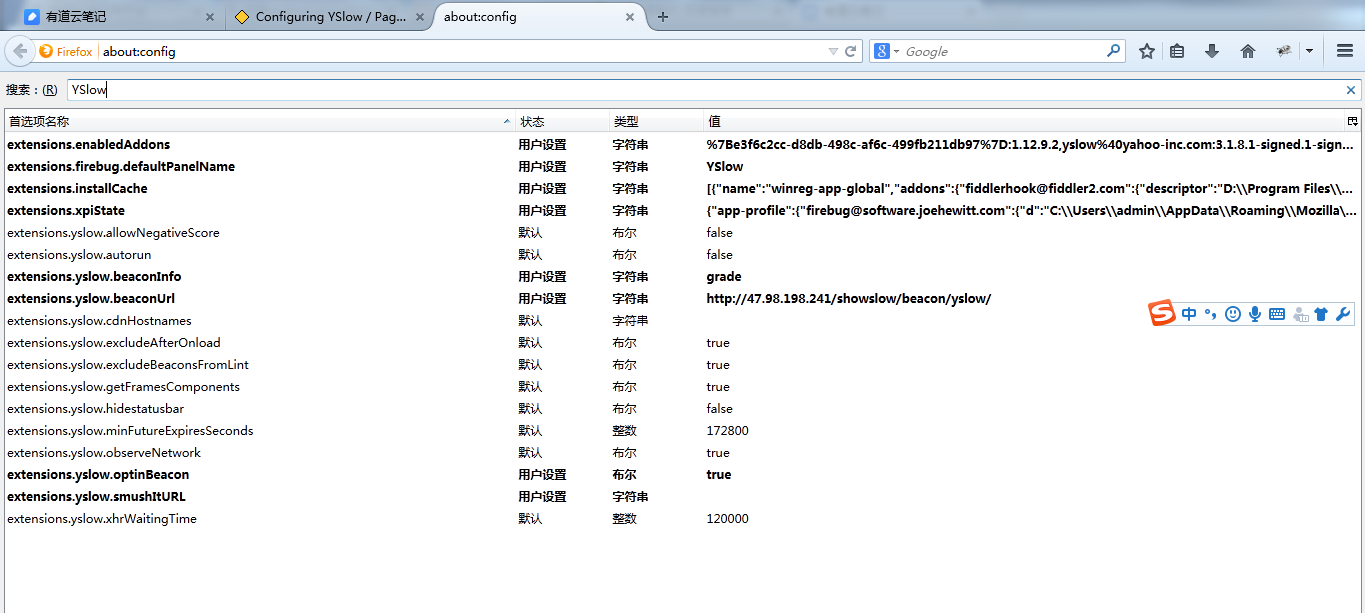
Task: Select extensions.yslow.excludeAfterOnload preference
Action: click(682, 343)
